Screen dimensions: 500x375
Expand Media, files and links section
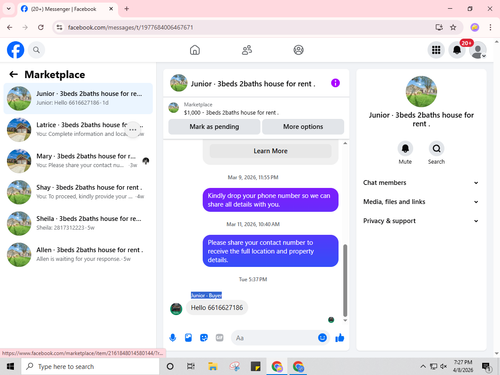pos(421,202)
